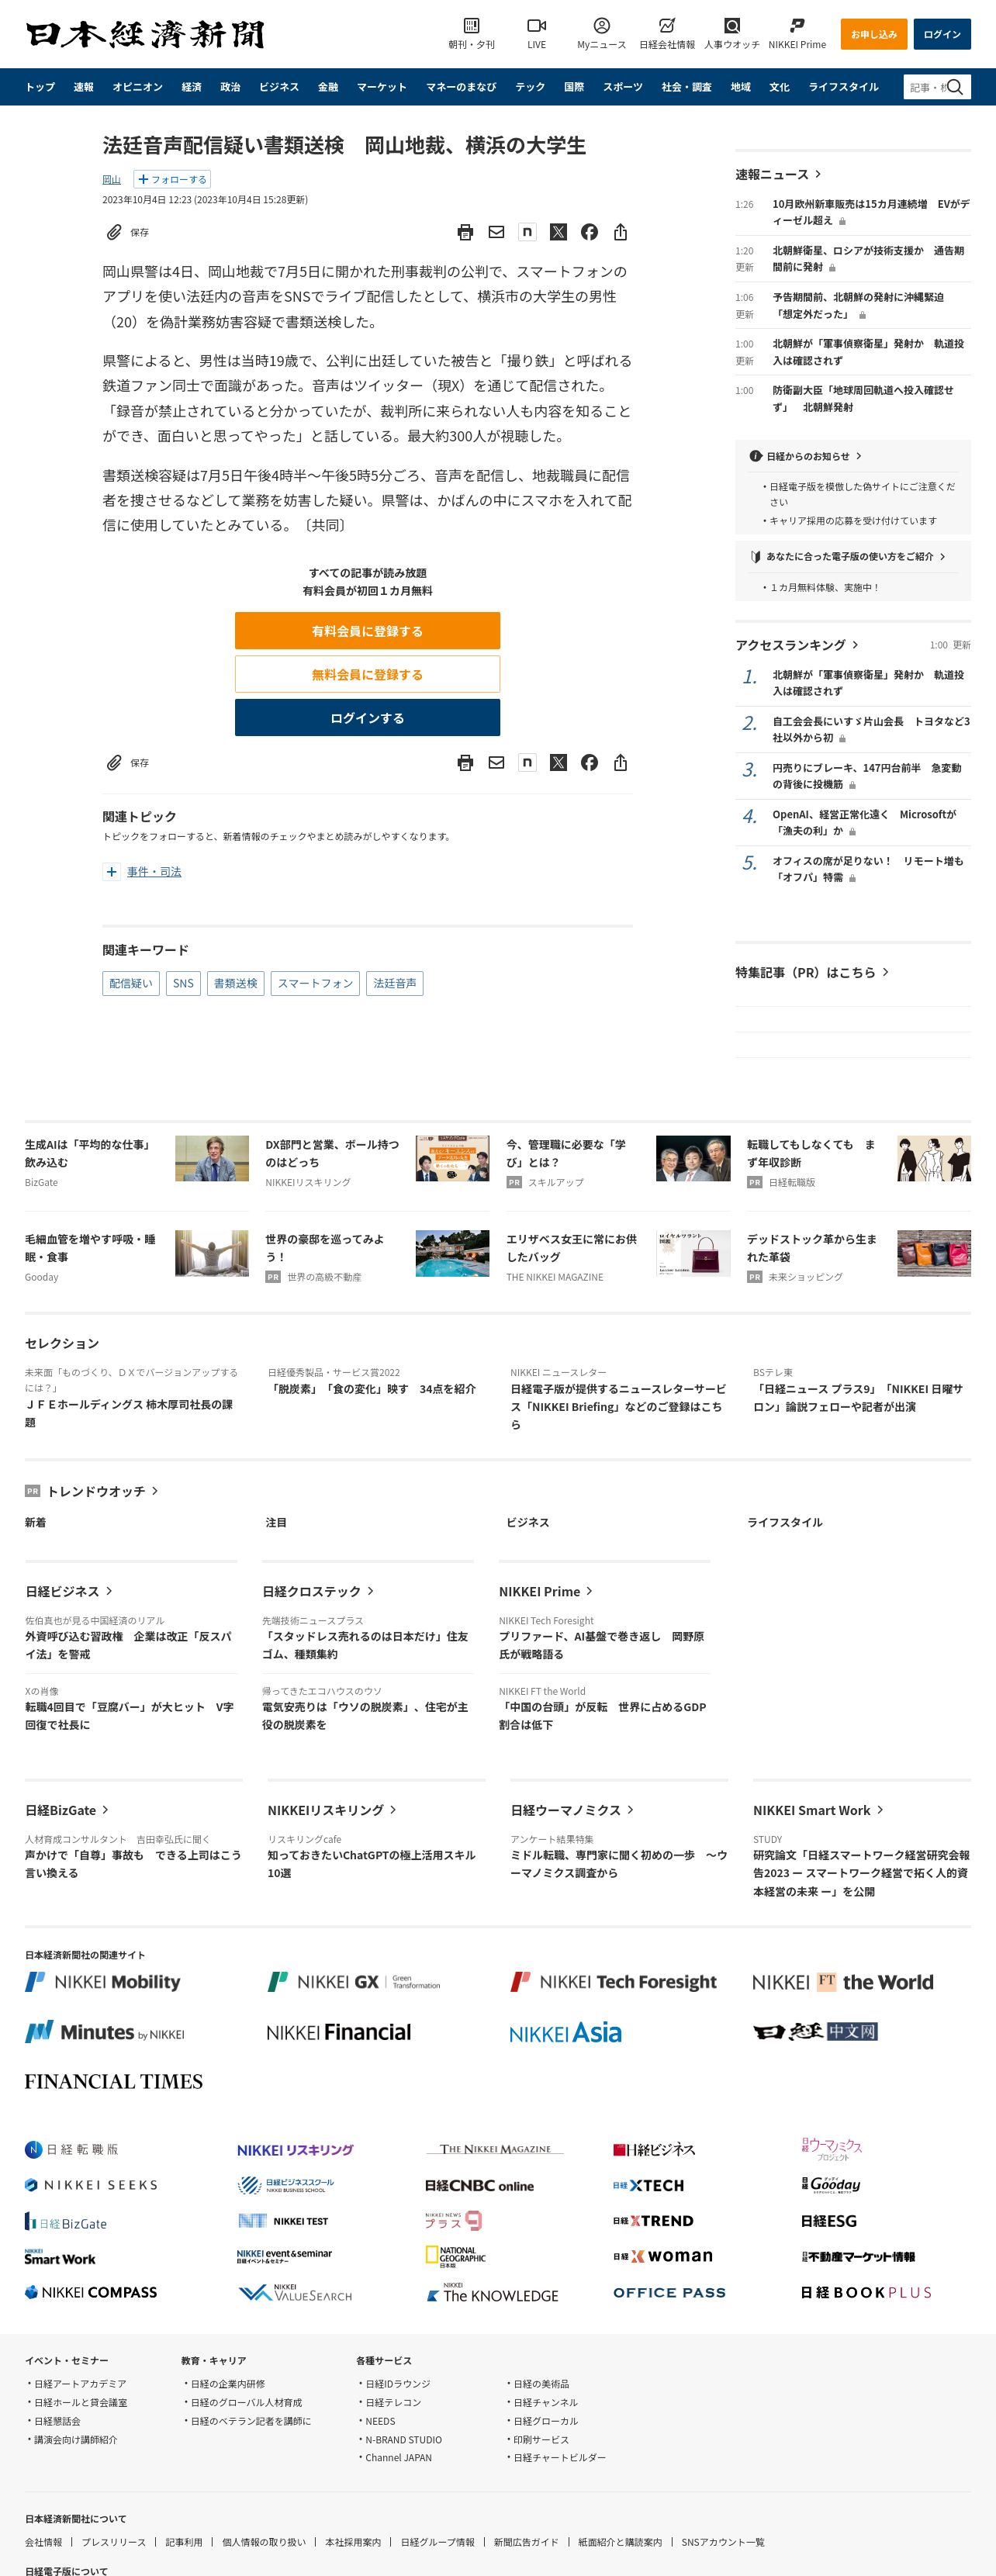Image resolution: width=996 pixels, height=2576 pixels.
Task: Expand 特集記事（PR）はこちら chevron
Action: (885, 972)
